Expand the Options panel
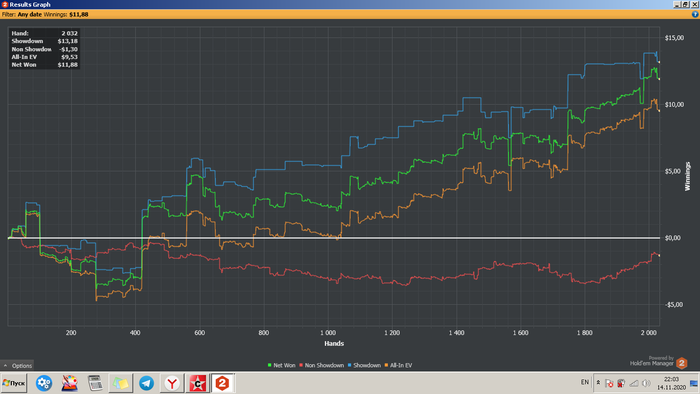700x394 pixels. click(x=17, y=365)
